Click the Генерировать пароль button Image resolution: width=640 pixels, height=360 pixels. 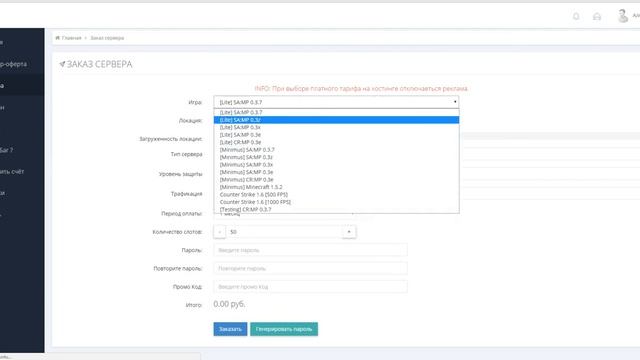tap(284, 329)
